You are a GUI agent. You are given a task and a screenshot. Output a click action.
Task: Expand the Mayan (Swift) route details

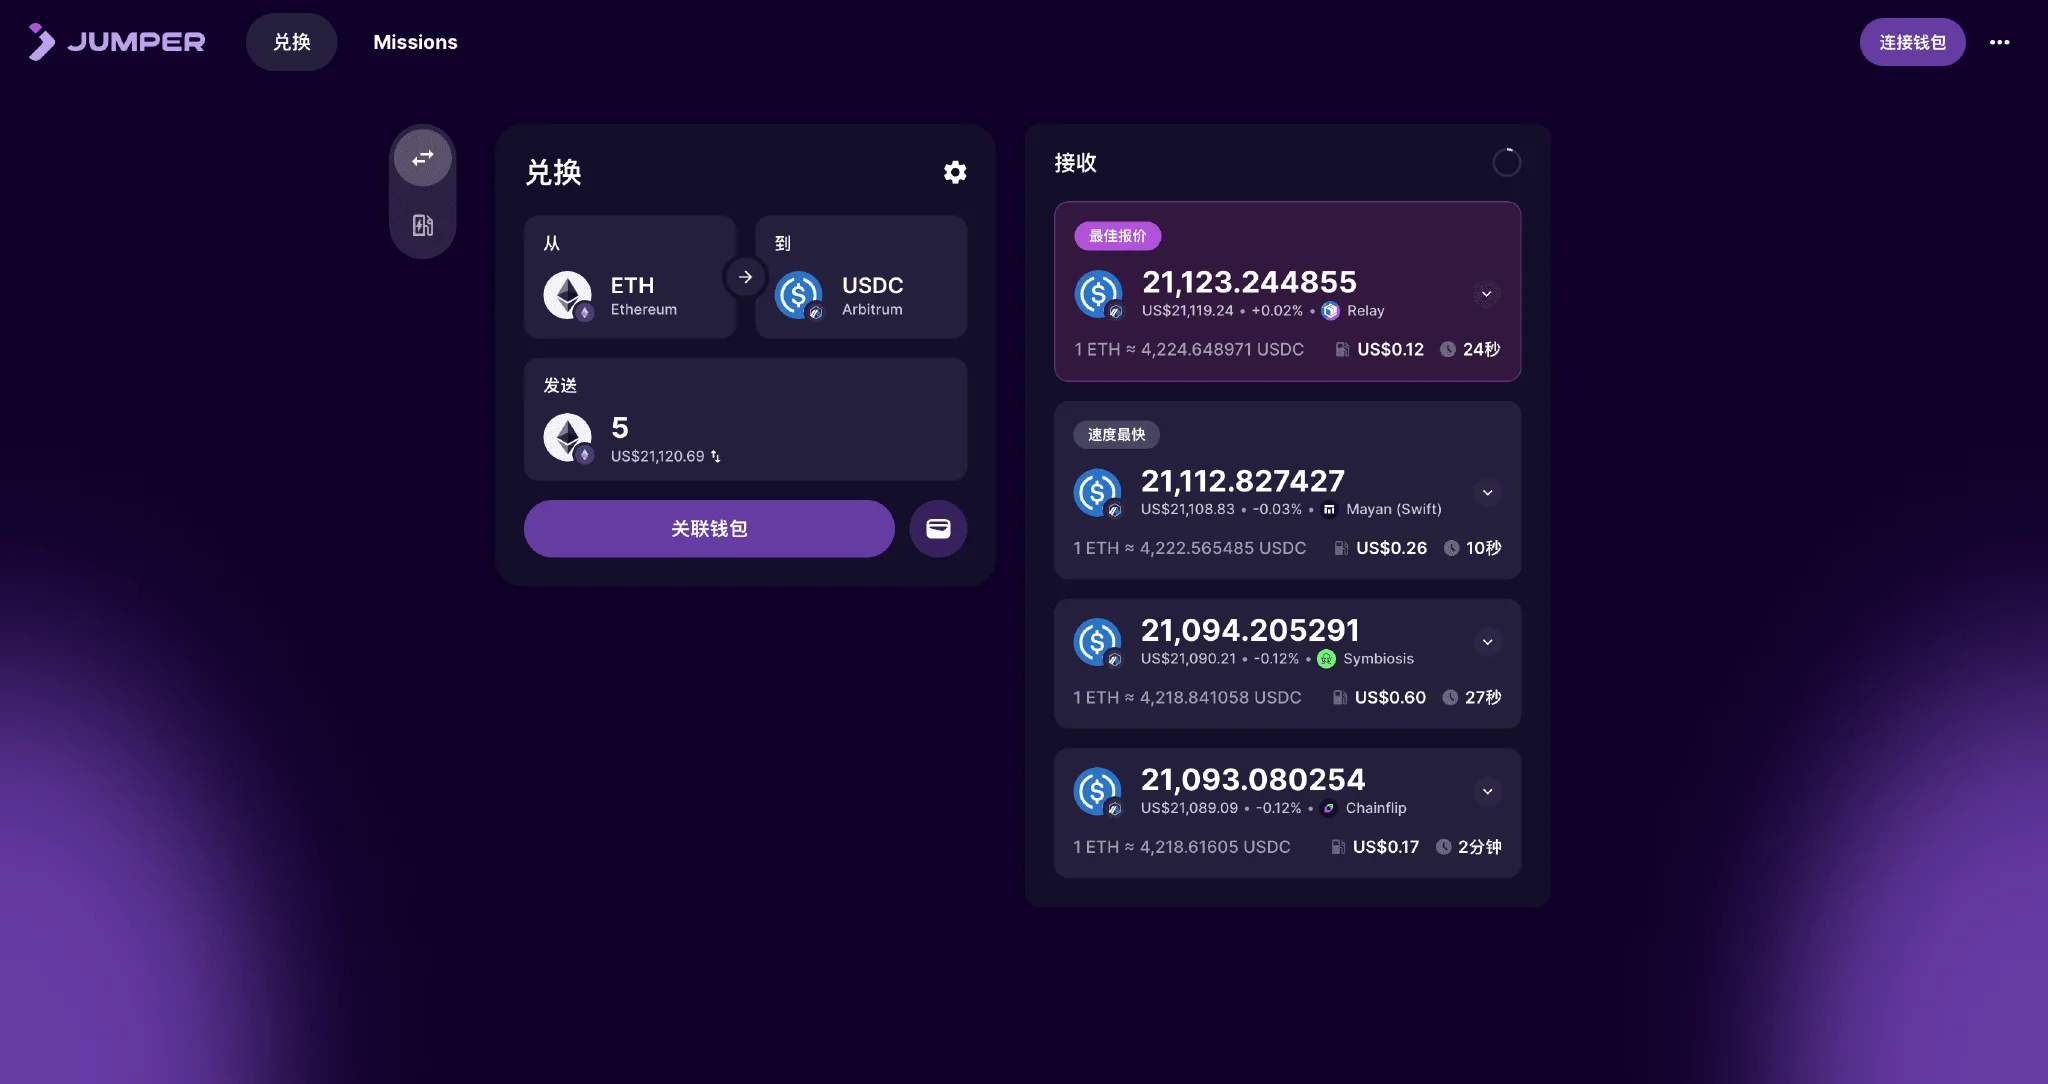click(x=1487, y=492)
